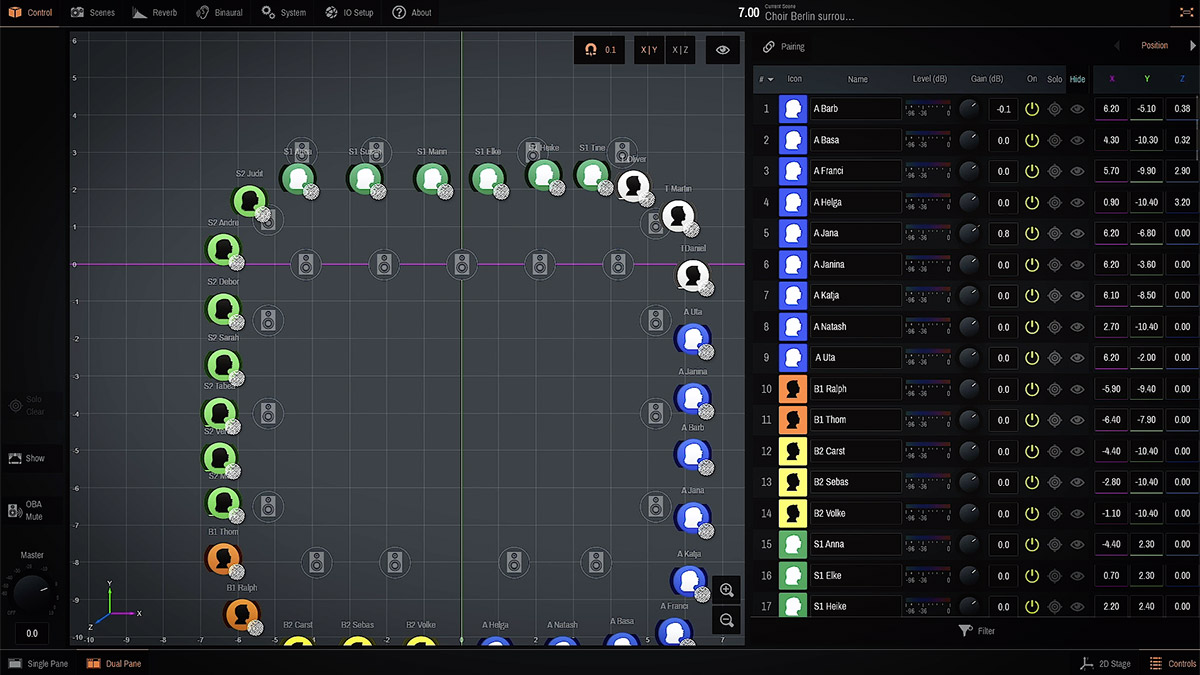Switch stage view to X|Z plane
The image size is (1200, 675).
(680, 49)
